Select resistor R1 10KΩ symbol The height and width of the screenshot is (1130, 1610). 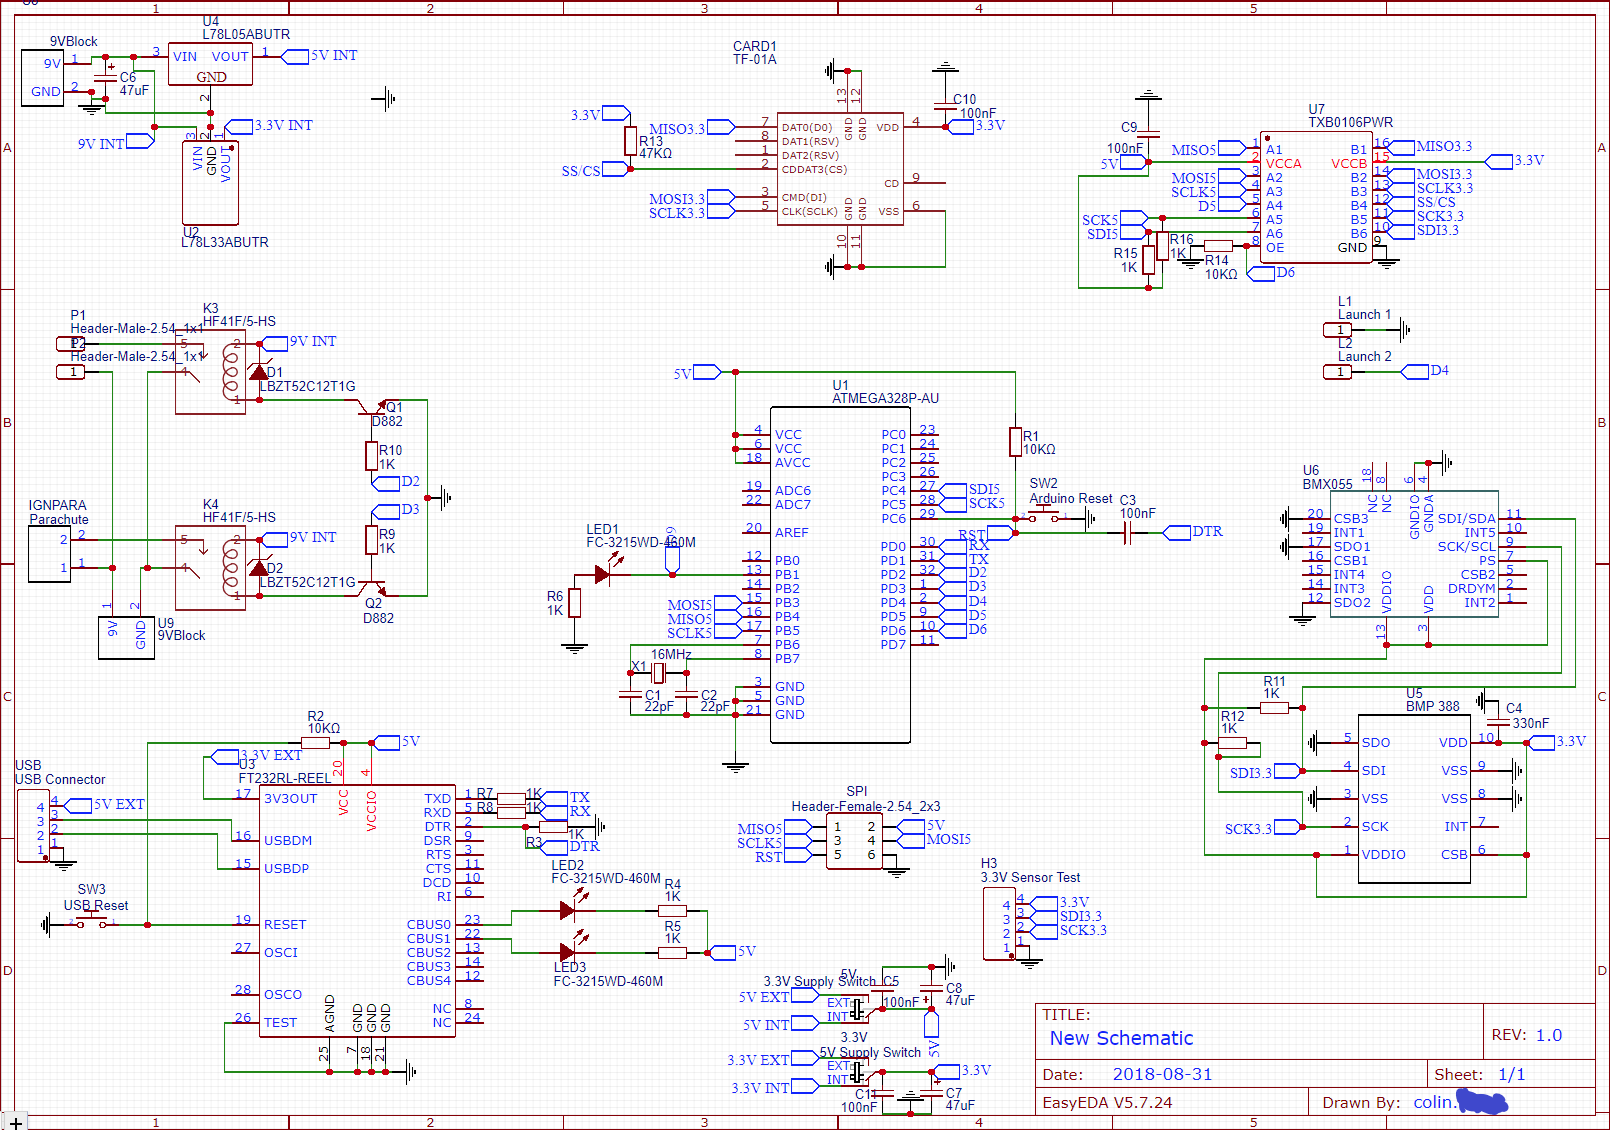1015,442
